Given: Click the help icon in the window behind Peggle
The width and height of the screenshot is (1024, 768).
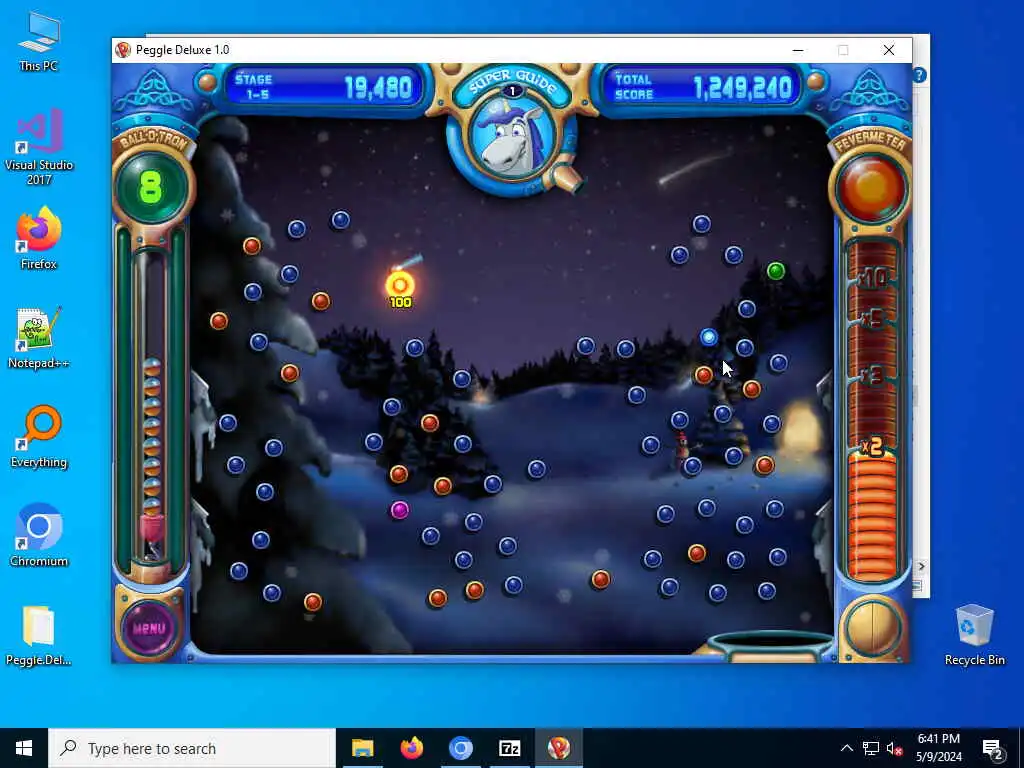Looking at the screenshot, I should pos(920,75).
